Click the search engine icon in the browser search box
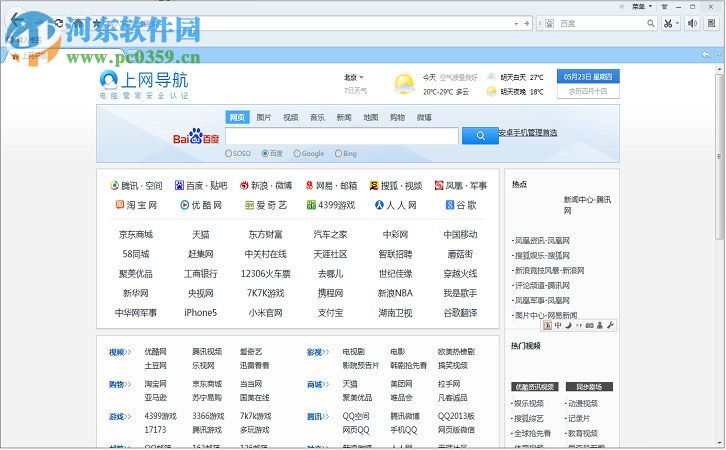 (x=549, y=24)
